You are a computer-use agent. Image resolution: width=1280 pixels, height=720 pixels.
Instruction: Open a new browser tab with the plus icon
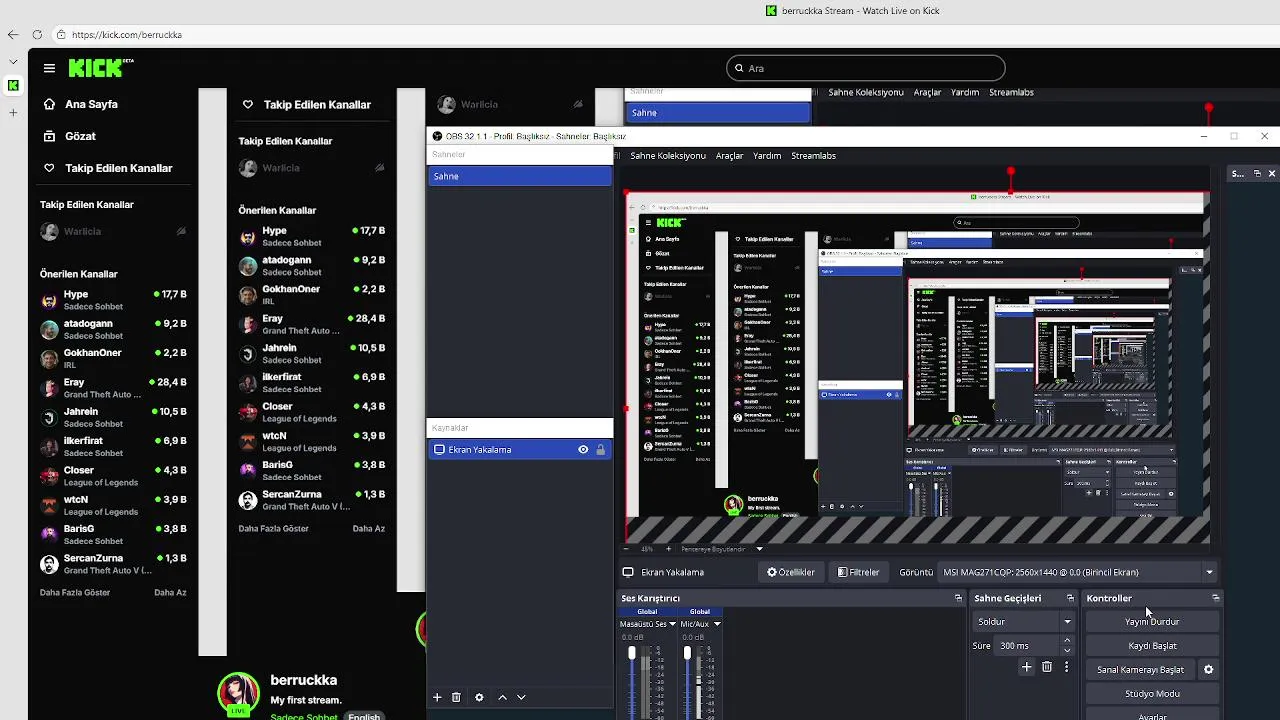tap(12, 112)
